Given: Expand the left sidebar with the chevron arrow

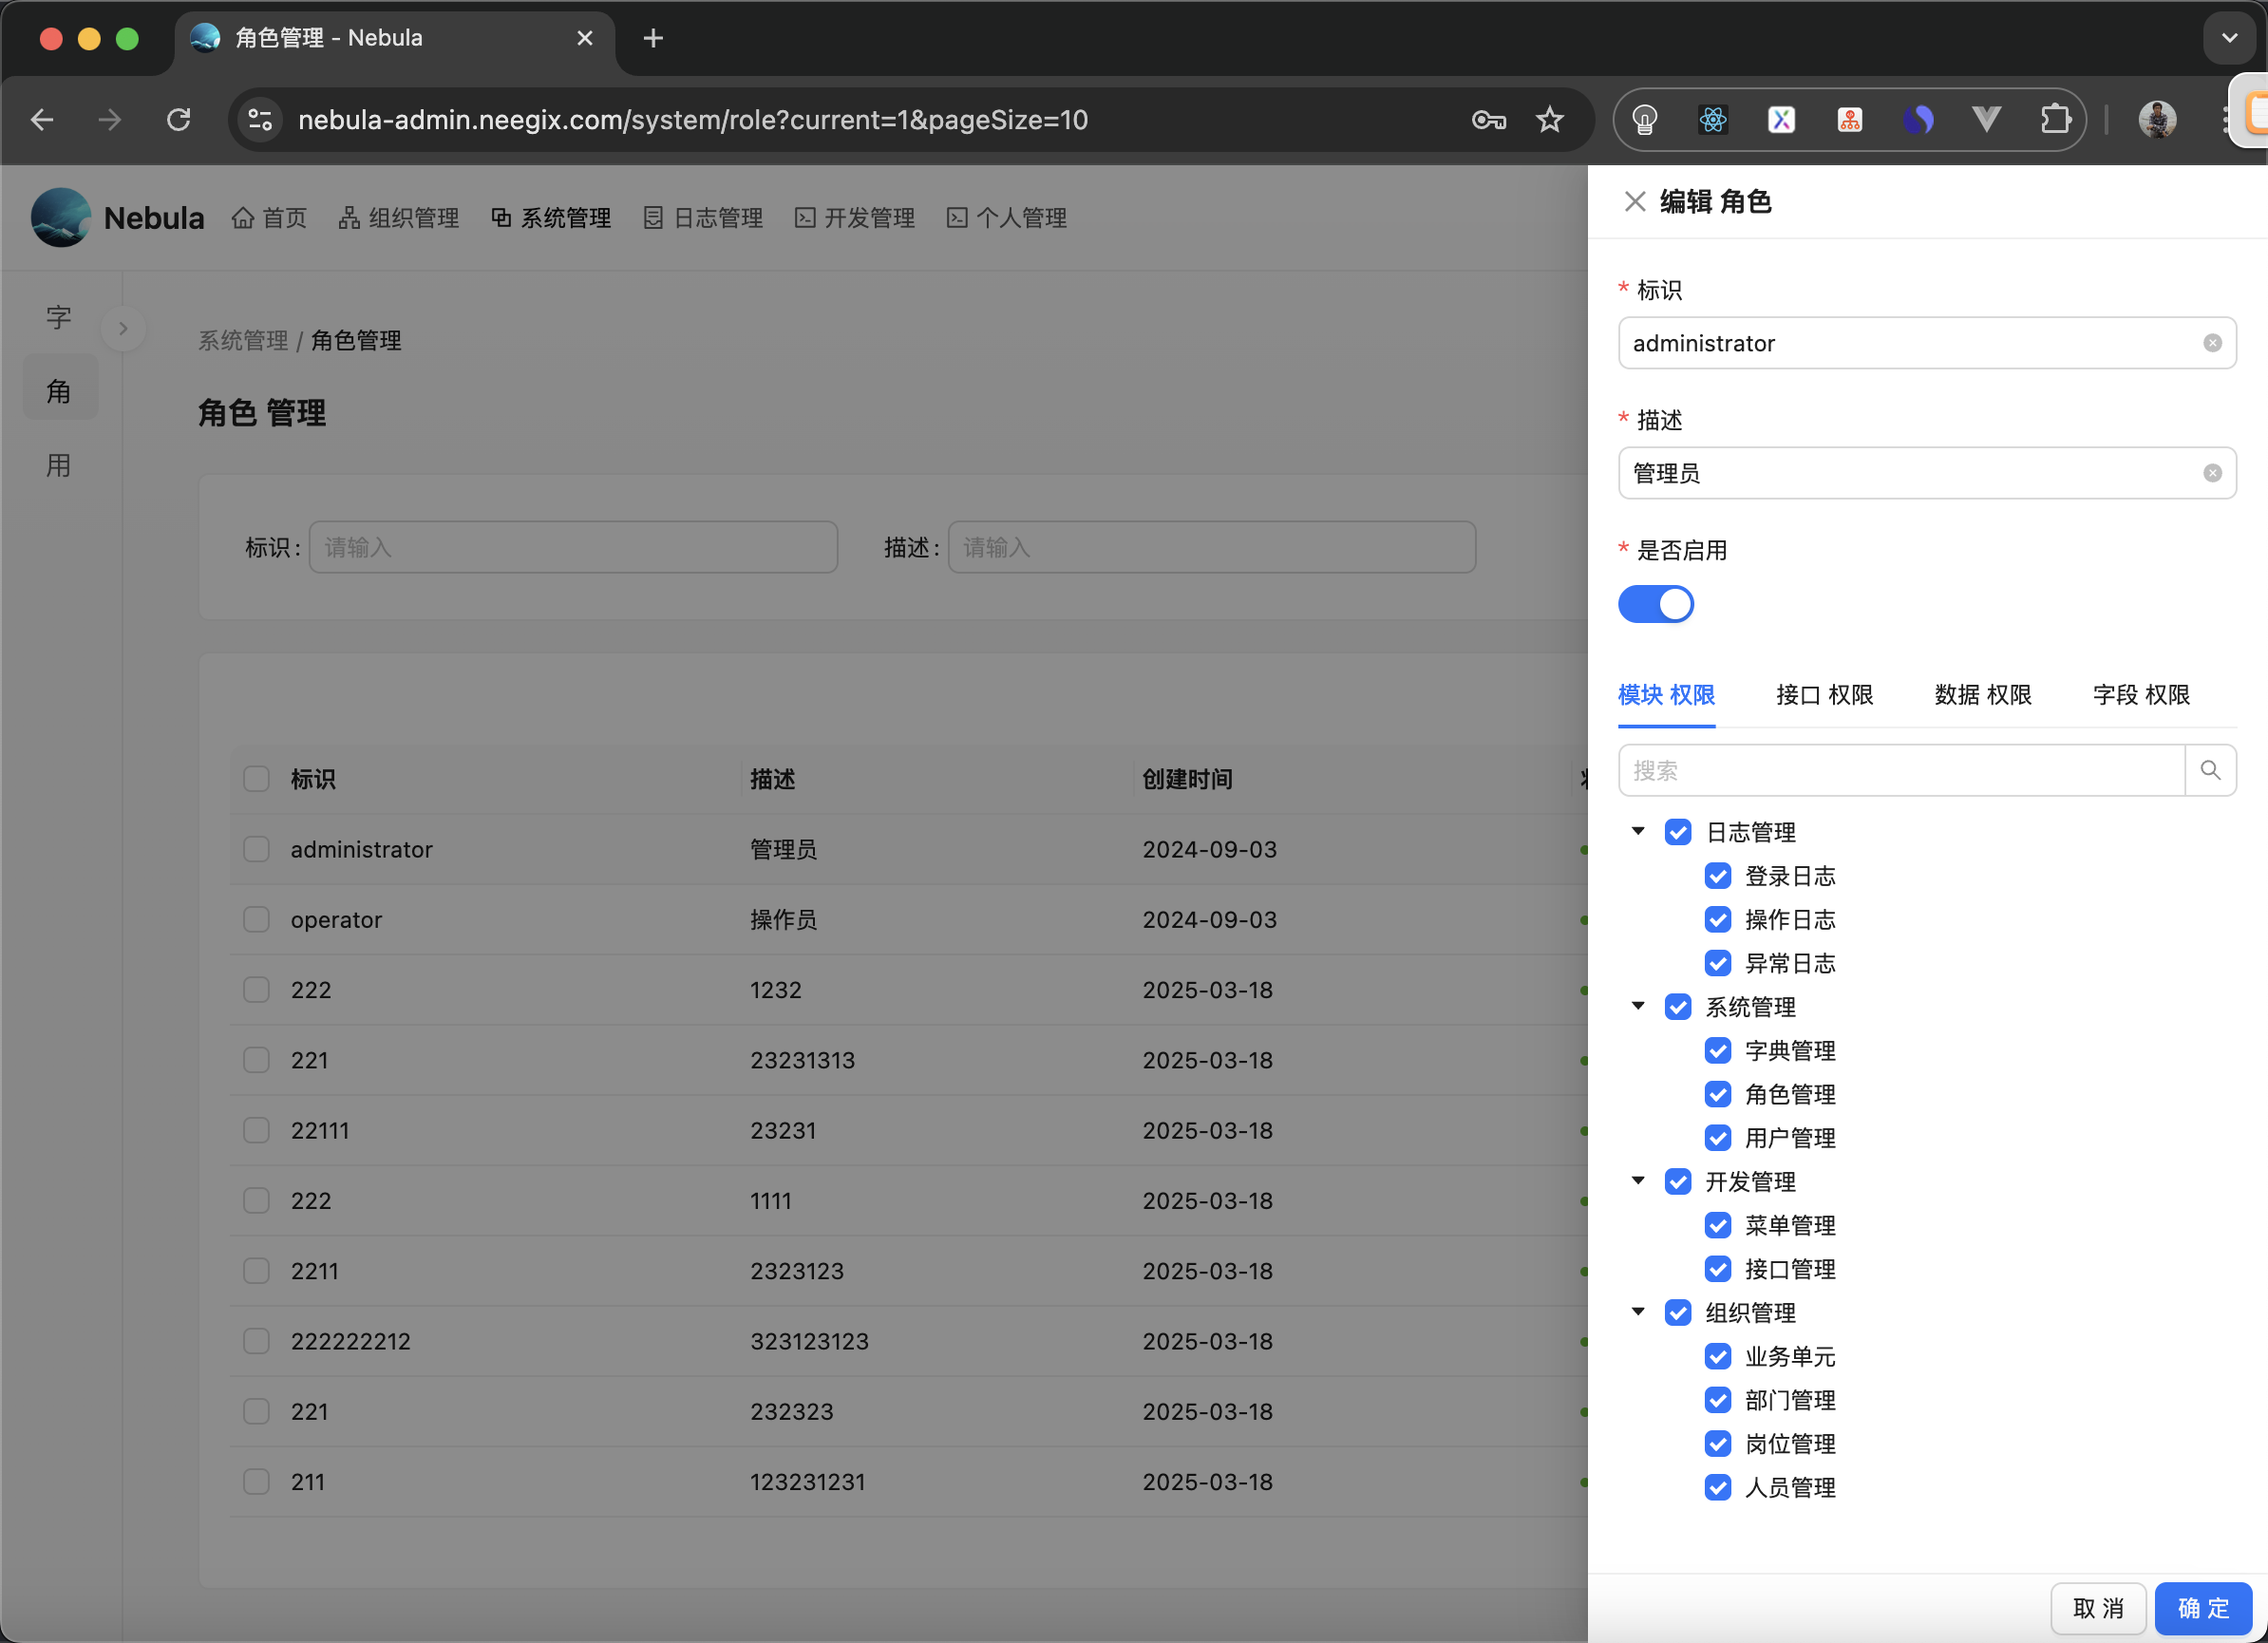Looking at the screenshot, I should tap(123, 328).
